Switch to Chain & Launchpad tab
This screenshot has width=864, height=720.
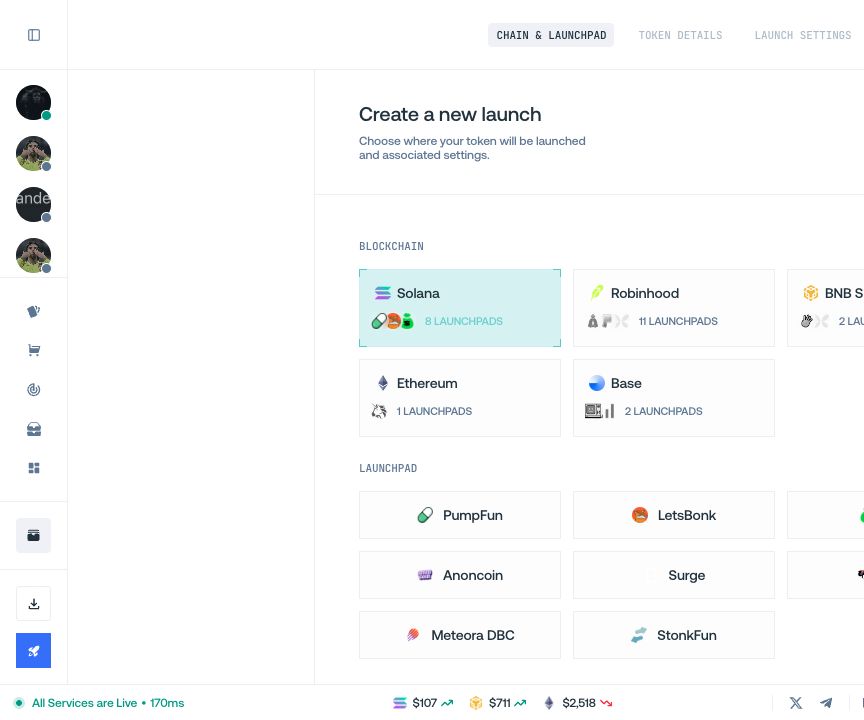(x=551, y=35)
